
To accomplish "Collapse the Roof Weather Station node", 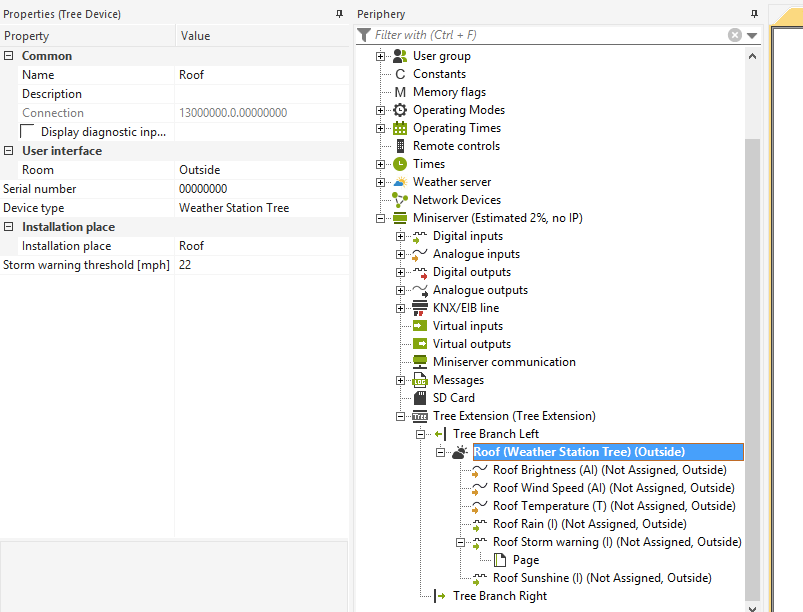I will [x=440, y=452].
